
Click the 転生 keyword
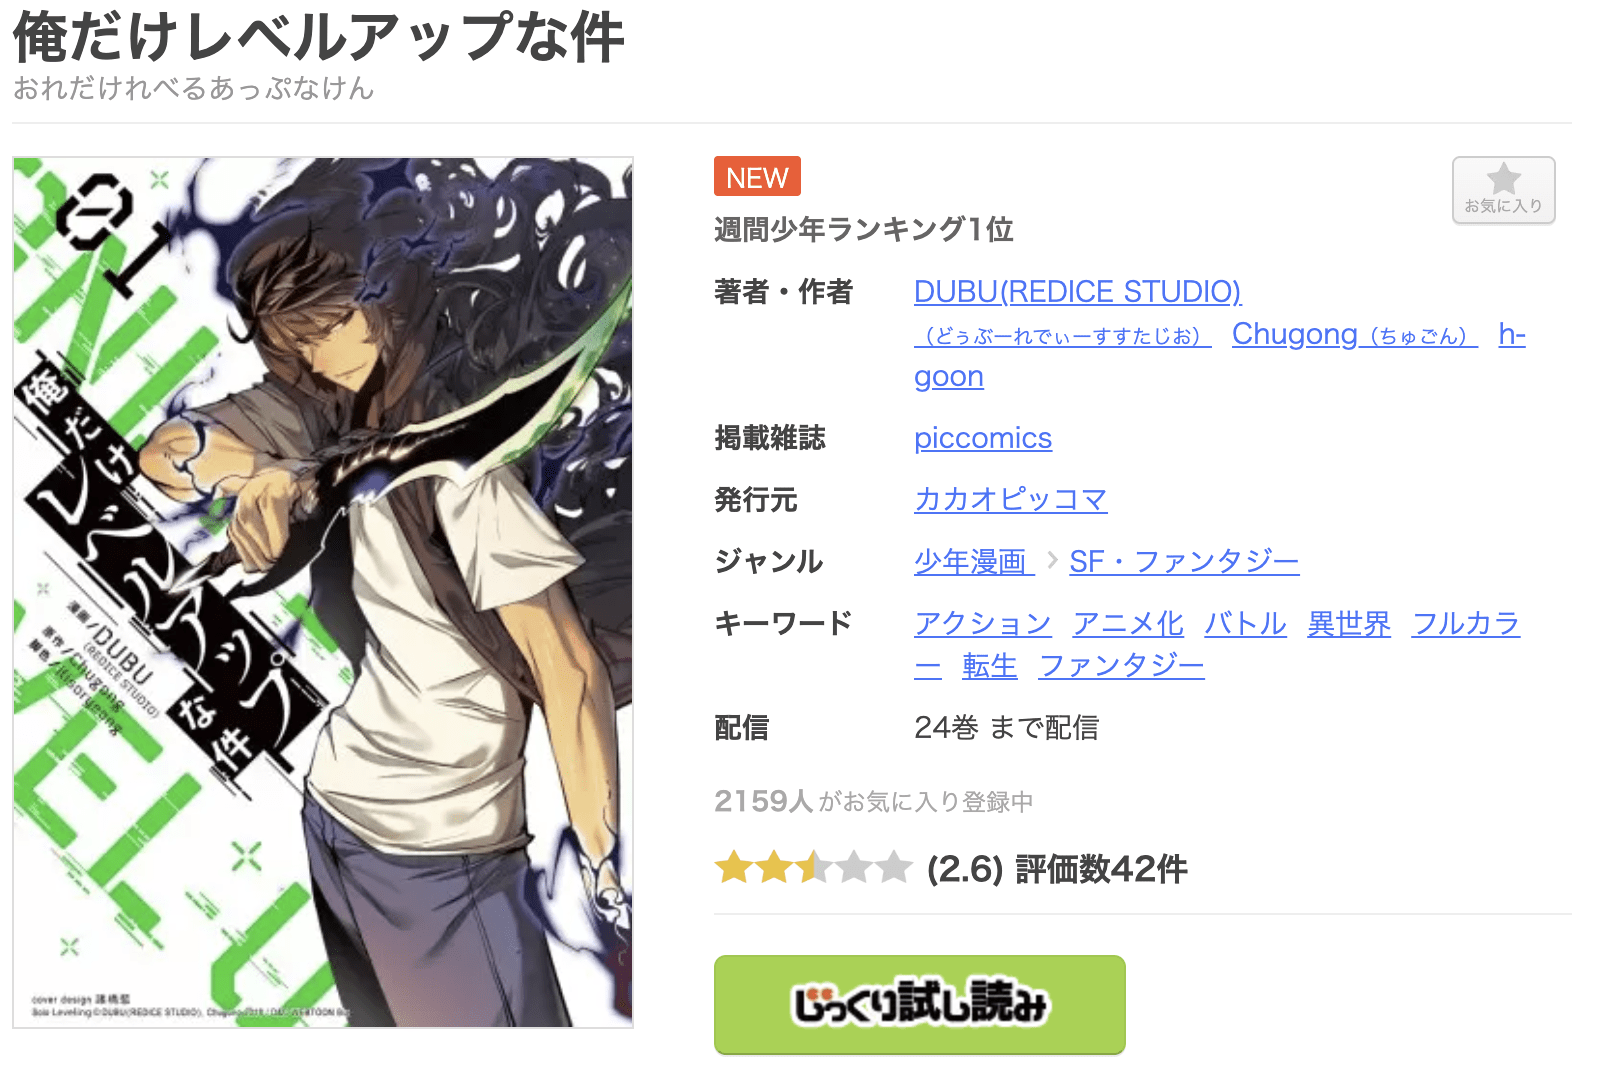[989, 665]
